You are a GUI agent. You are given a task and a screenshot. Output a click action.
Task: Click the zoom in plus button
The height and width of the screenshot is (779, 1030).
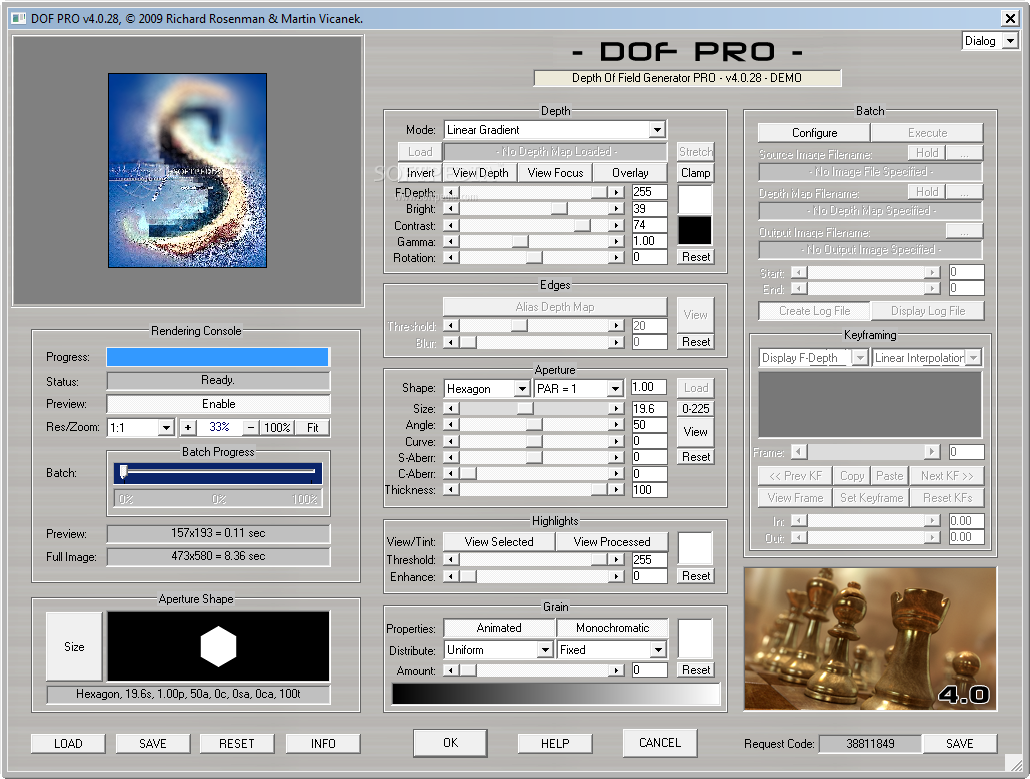click(x=188, y=428)
